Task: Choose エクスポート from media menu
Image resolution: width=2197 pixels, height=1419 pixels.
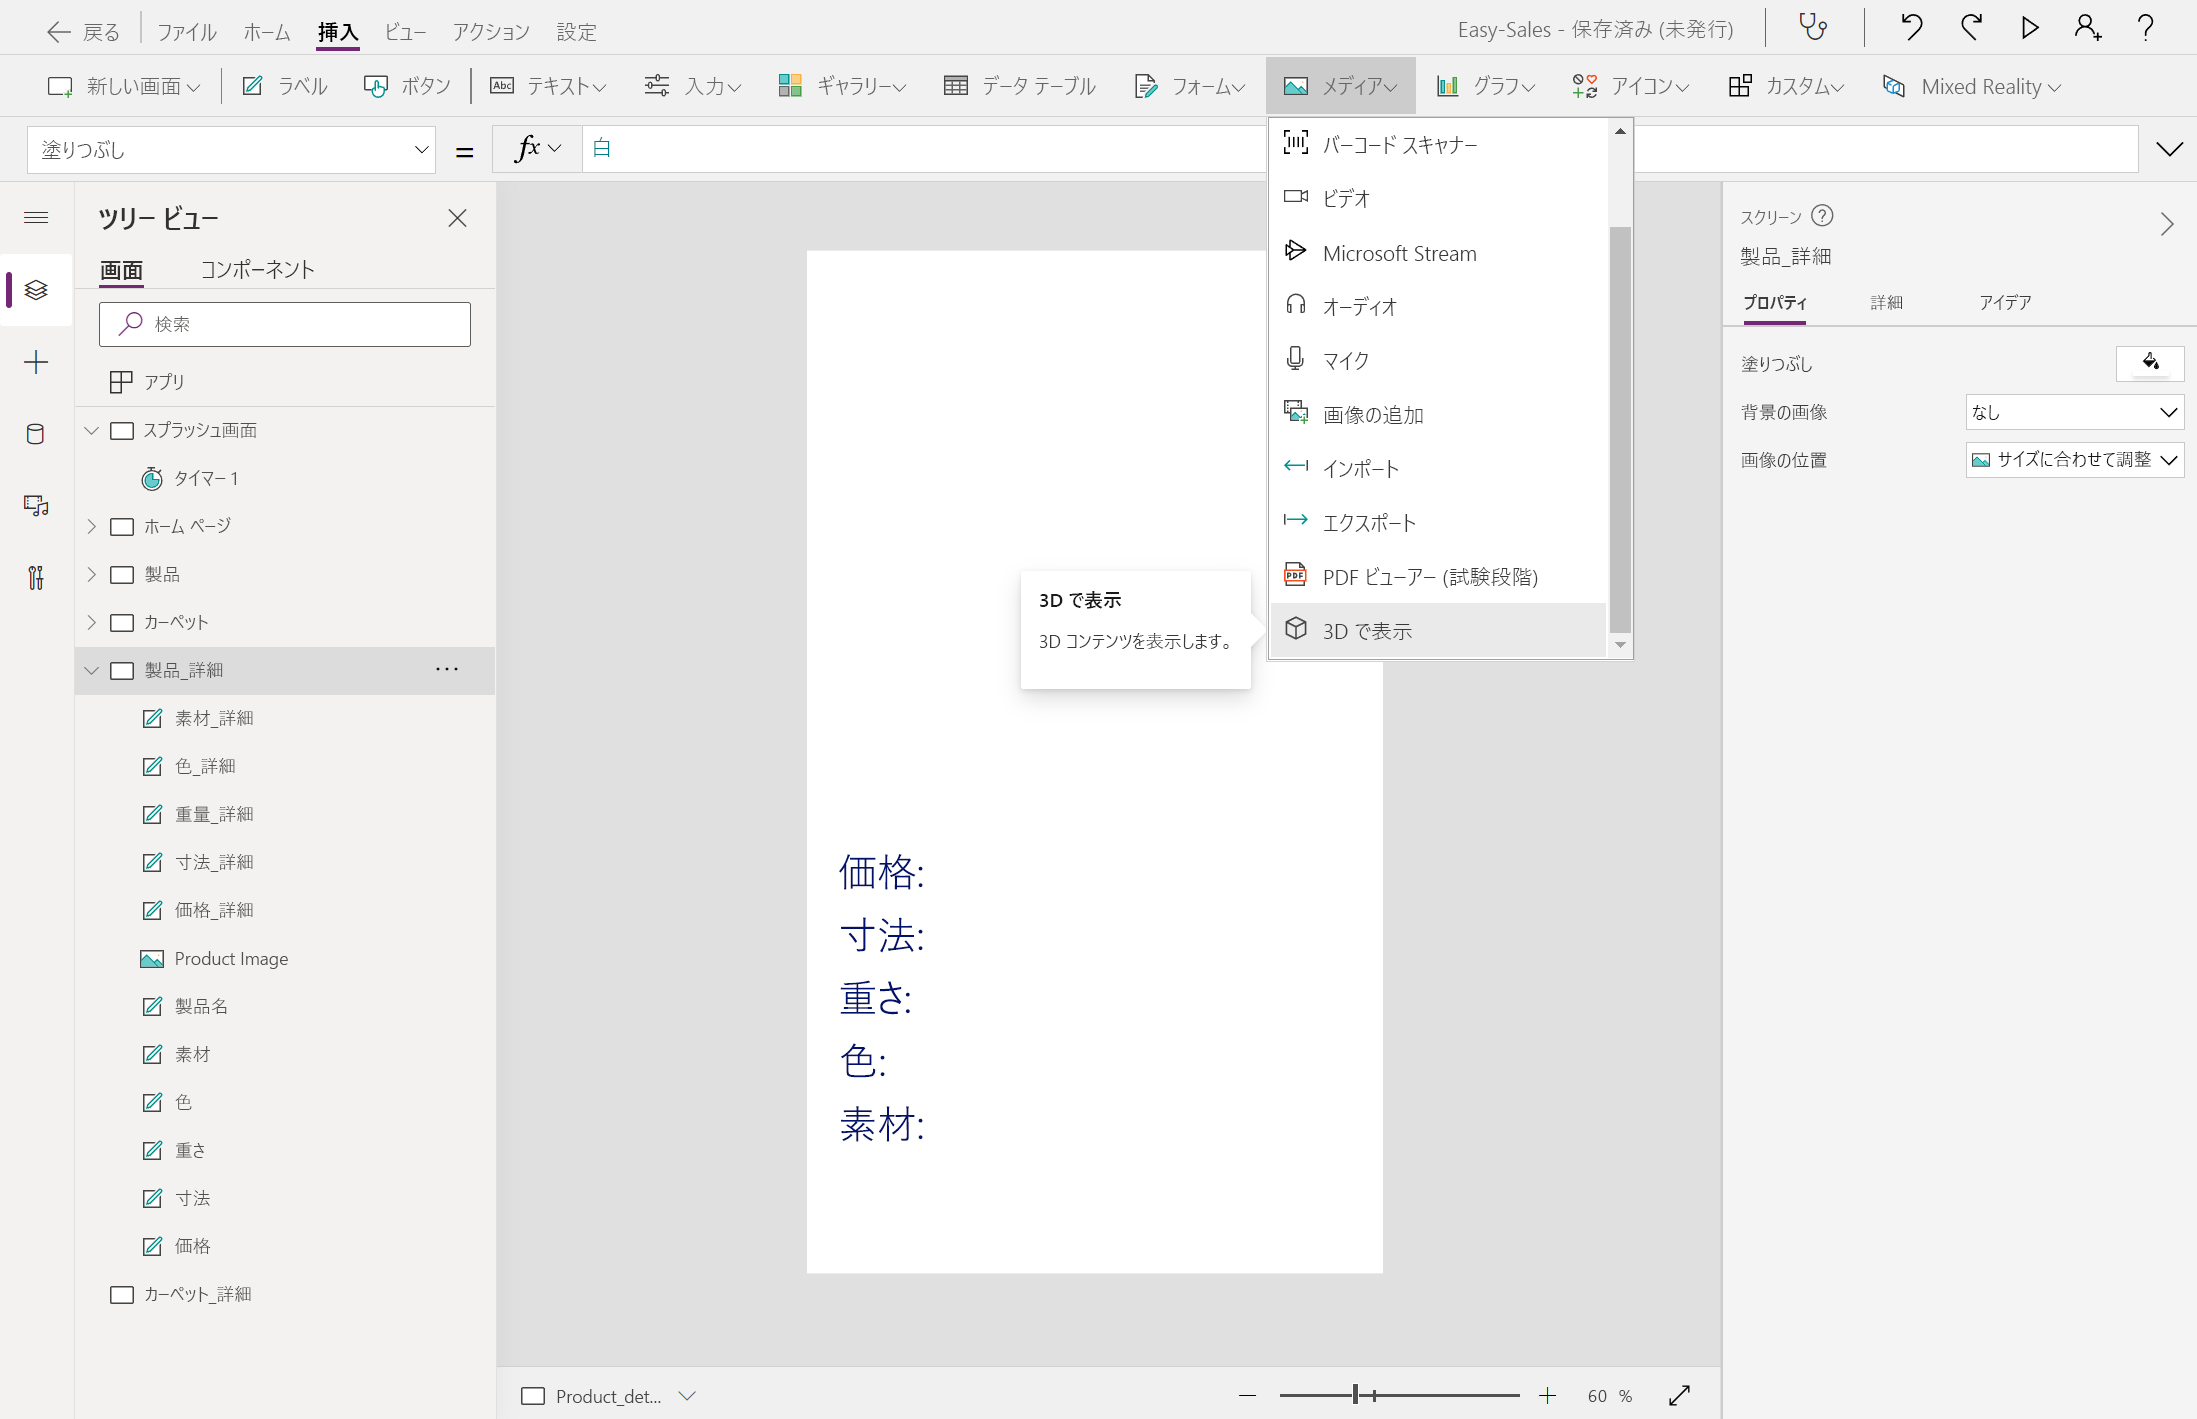Action: pos(1438,522)
